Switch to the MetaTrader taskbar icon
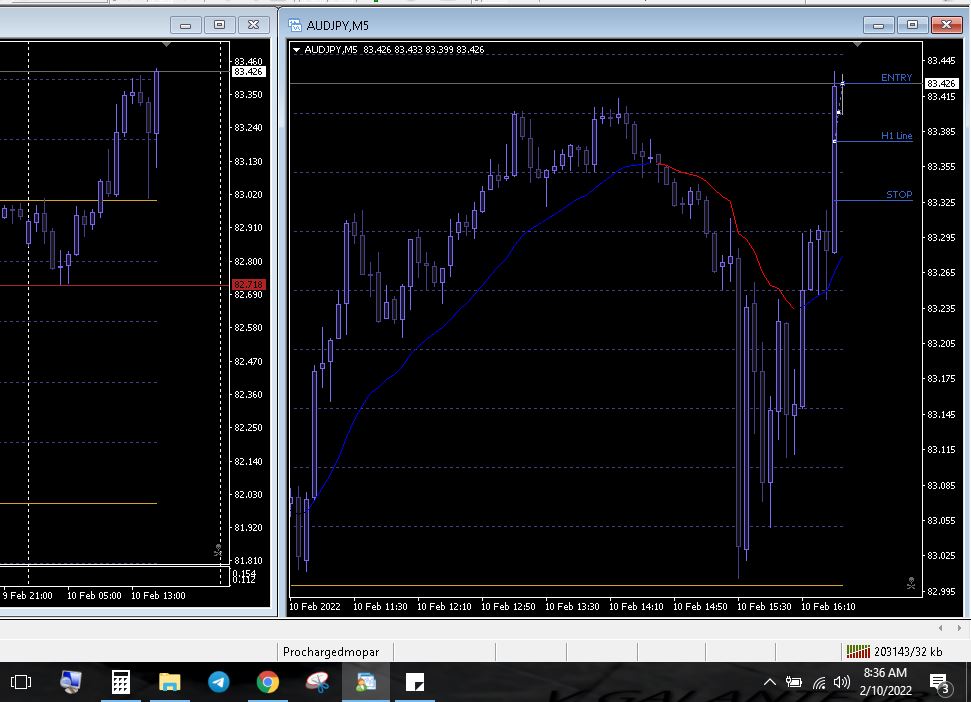Image resolution: width=971 pixels, height=702 pixels. [x=366, y=682]
